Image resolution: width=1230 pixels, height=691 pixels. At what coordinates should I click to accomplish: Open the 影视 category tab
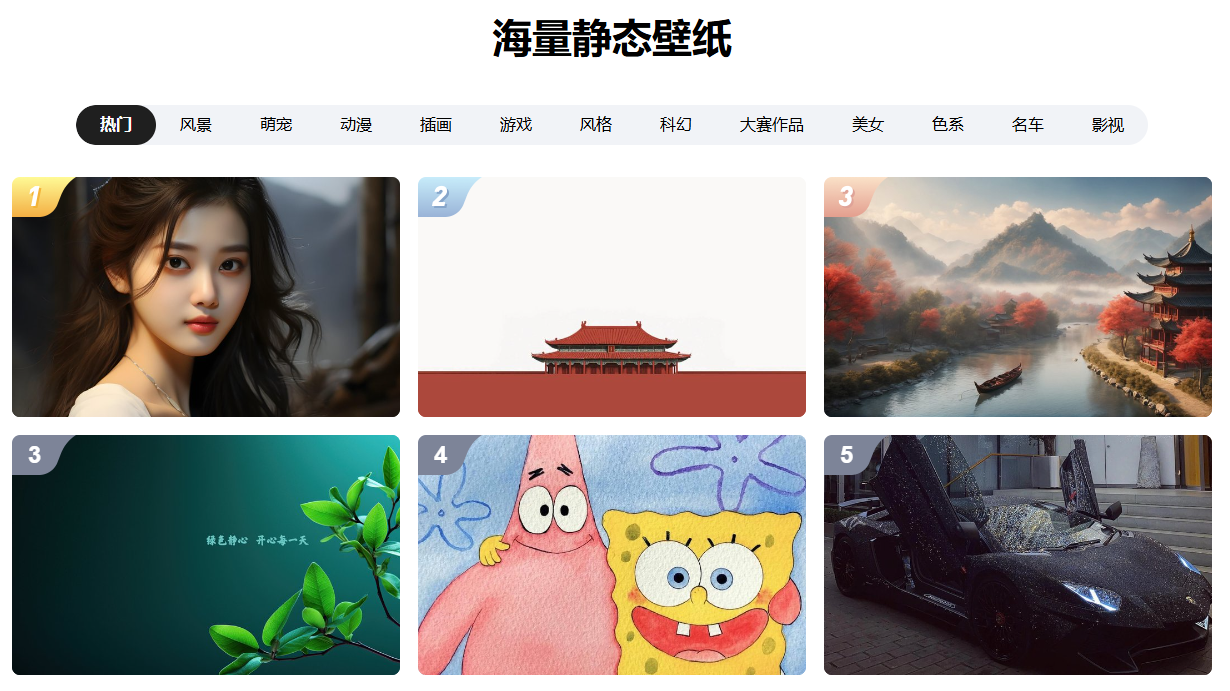click(1108, 125)
